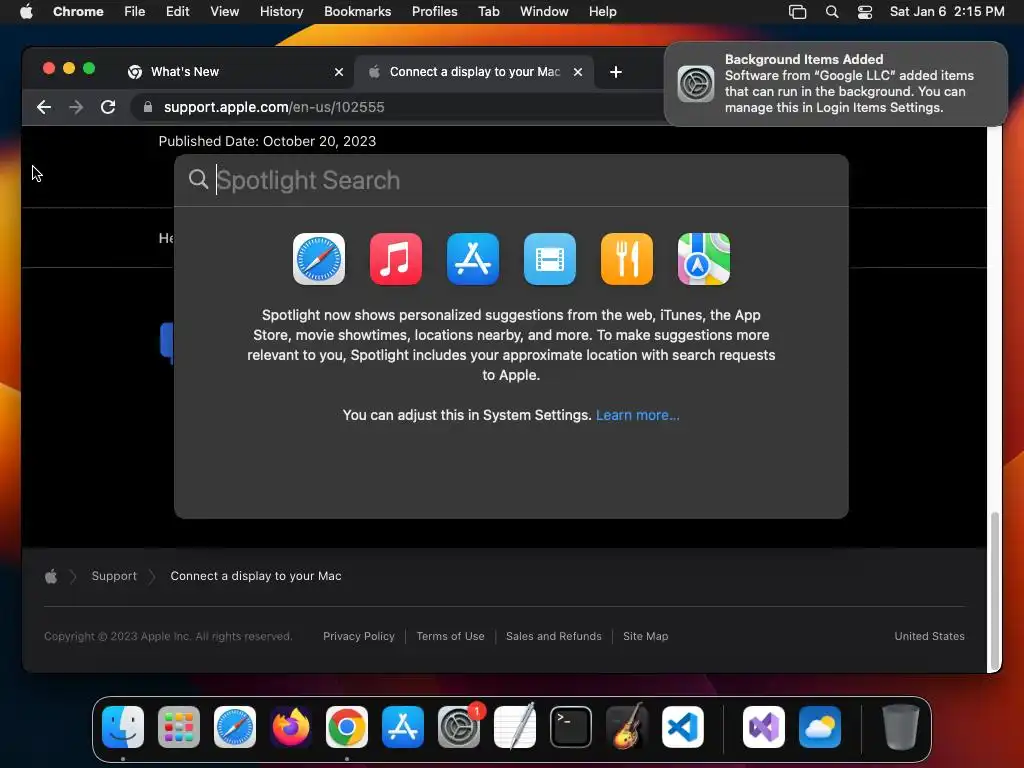Go forward with Chrome forward arrow

pyautogui.click(x=76, y=107)
